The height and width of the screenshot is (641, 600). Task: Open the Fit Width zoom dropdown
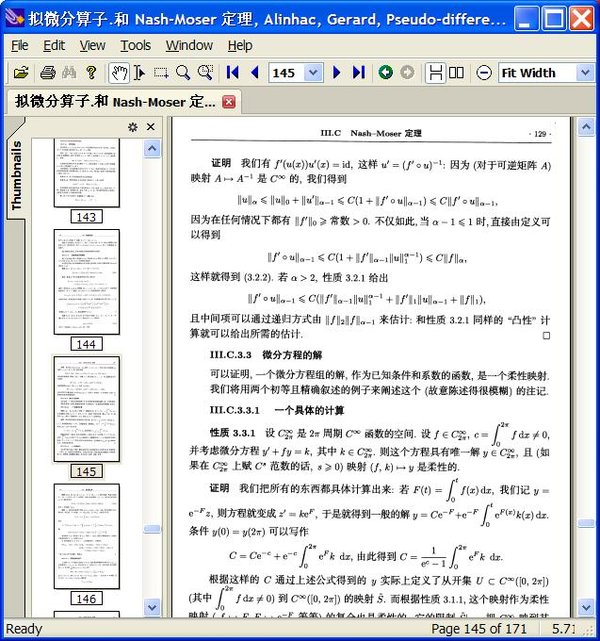[585, 73]
